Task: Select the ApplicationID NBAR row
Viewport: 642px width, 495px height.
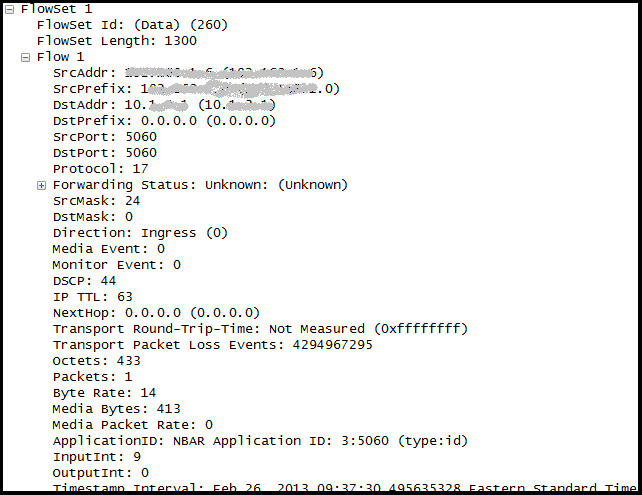Action: [260, 441]
